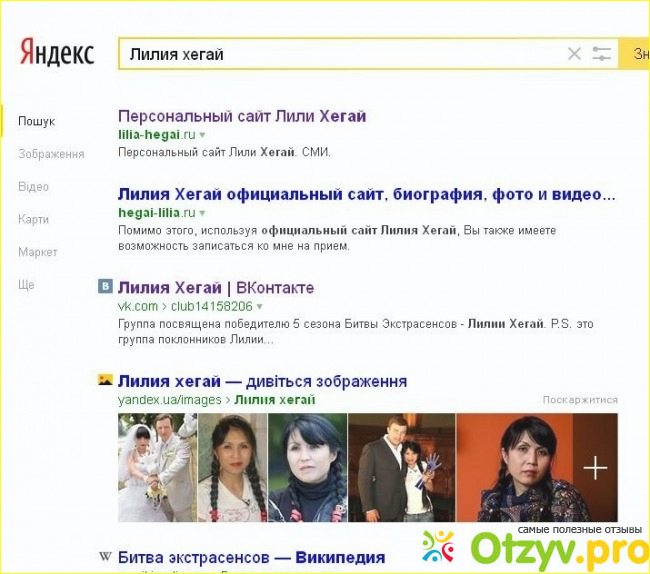Select the Карти tab
This screenshot has width=650, height=574.
pyautogui.click(x=33, y=219)
